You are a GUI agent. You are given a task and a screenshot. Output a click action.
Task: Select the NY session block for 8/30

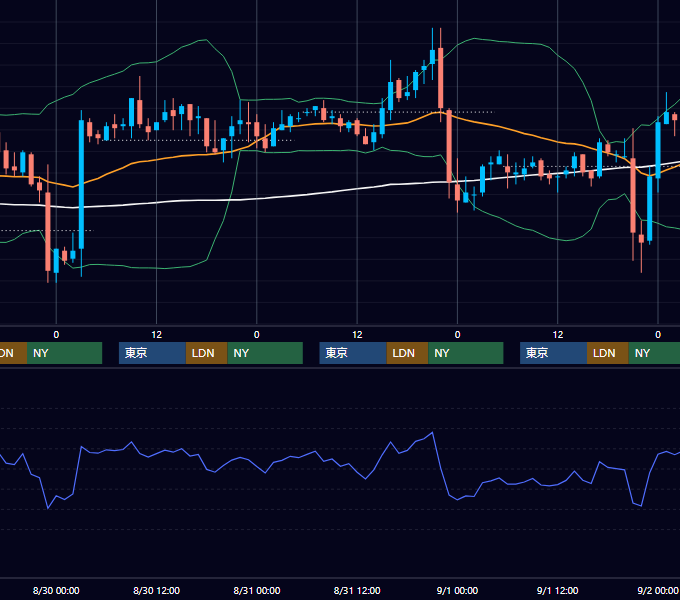click(265, 353)
